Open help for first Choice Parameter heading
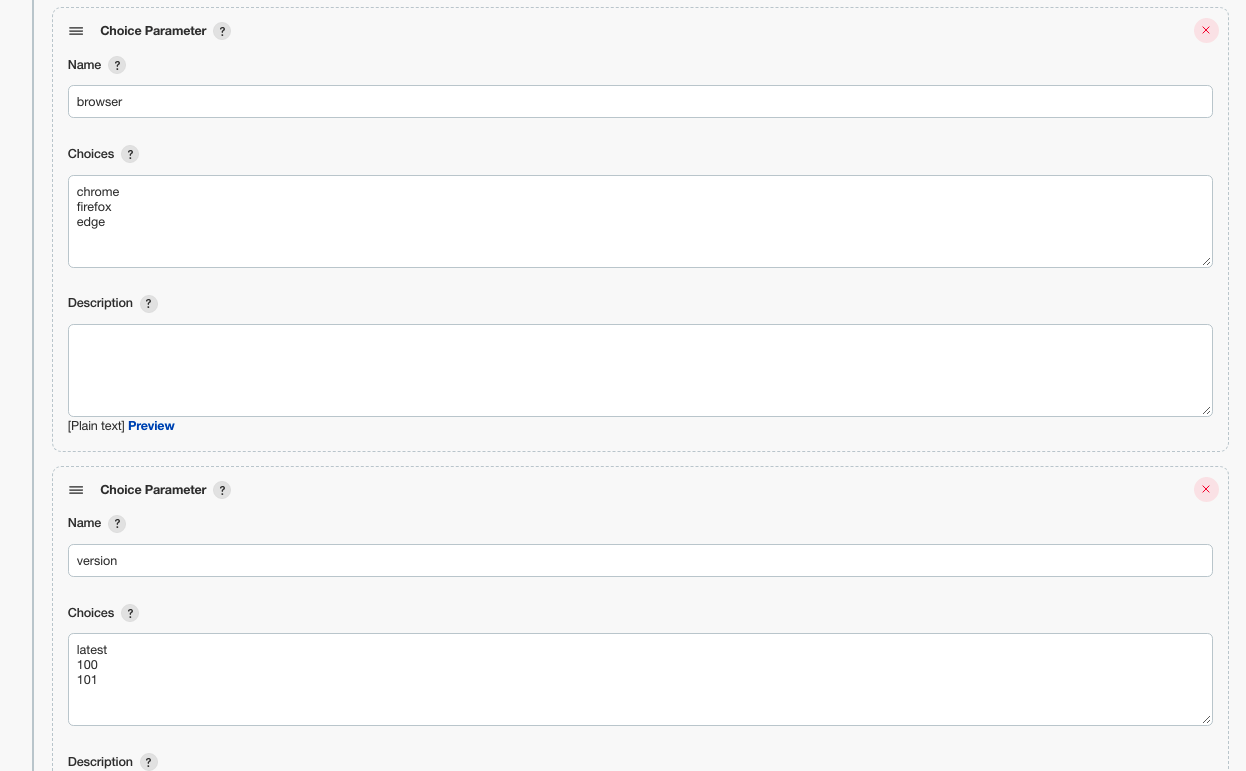This screenshot has width=1246, height=771. (222, 31)
